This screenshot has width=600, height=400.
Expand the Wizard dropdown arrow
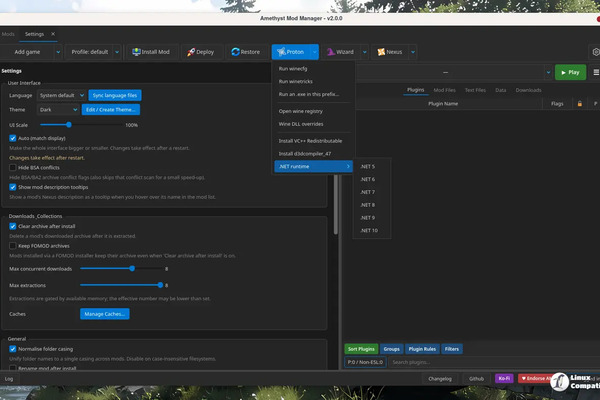[x=365, y=52]
